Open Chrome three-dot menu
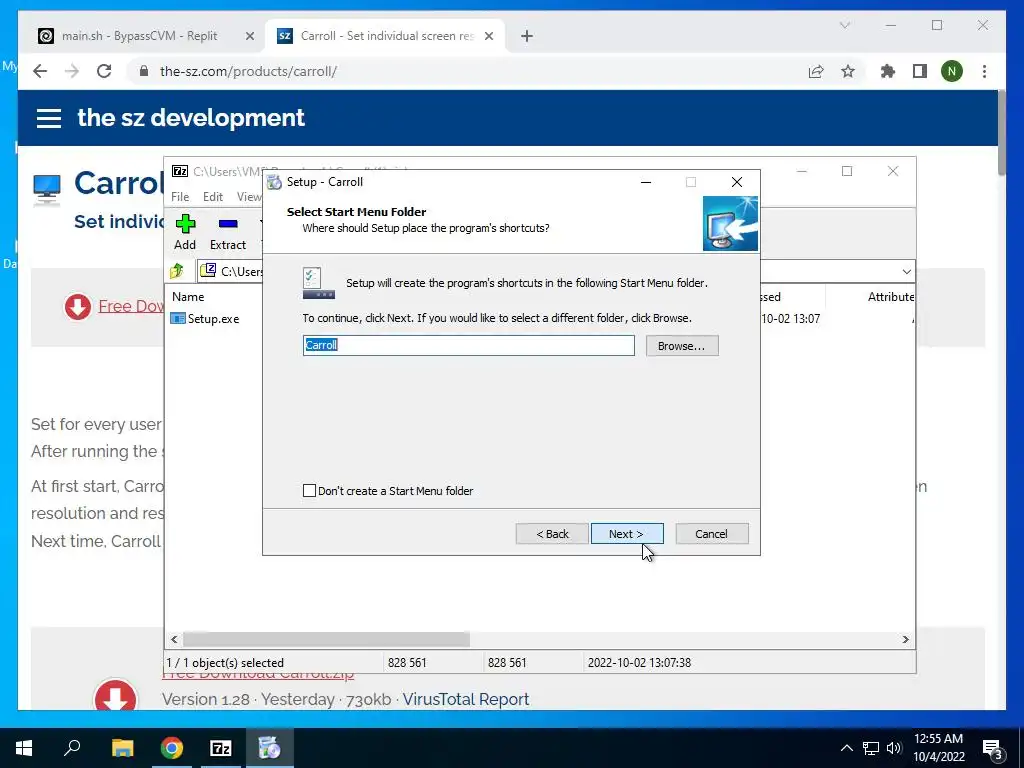Viewport: 1024px width, 768px height. [984, 71]
